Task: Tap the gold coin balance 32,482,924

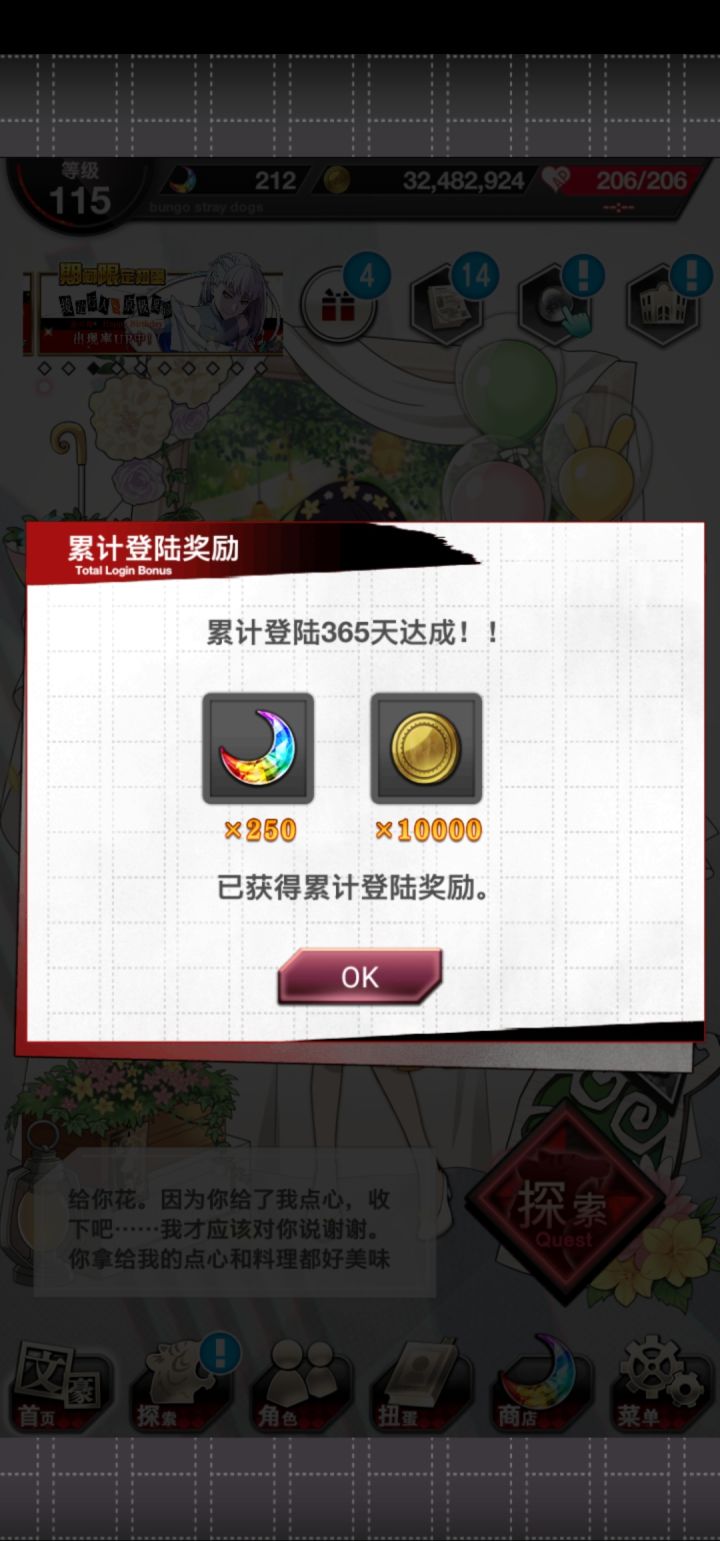Action: (x=430, y=181)
